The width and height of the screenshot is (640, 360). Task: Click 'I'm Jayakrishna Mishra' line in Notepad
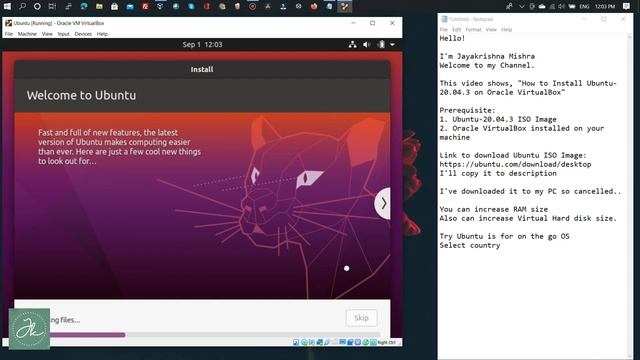click(487, 56)
